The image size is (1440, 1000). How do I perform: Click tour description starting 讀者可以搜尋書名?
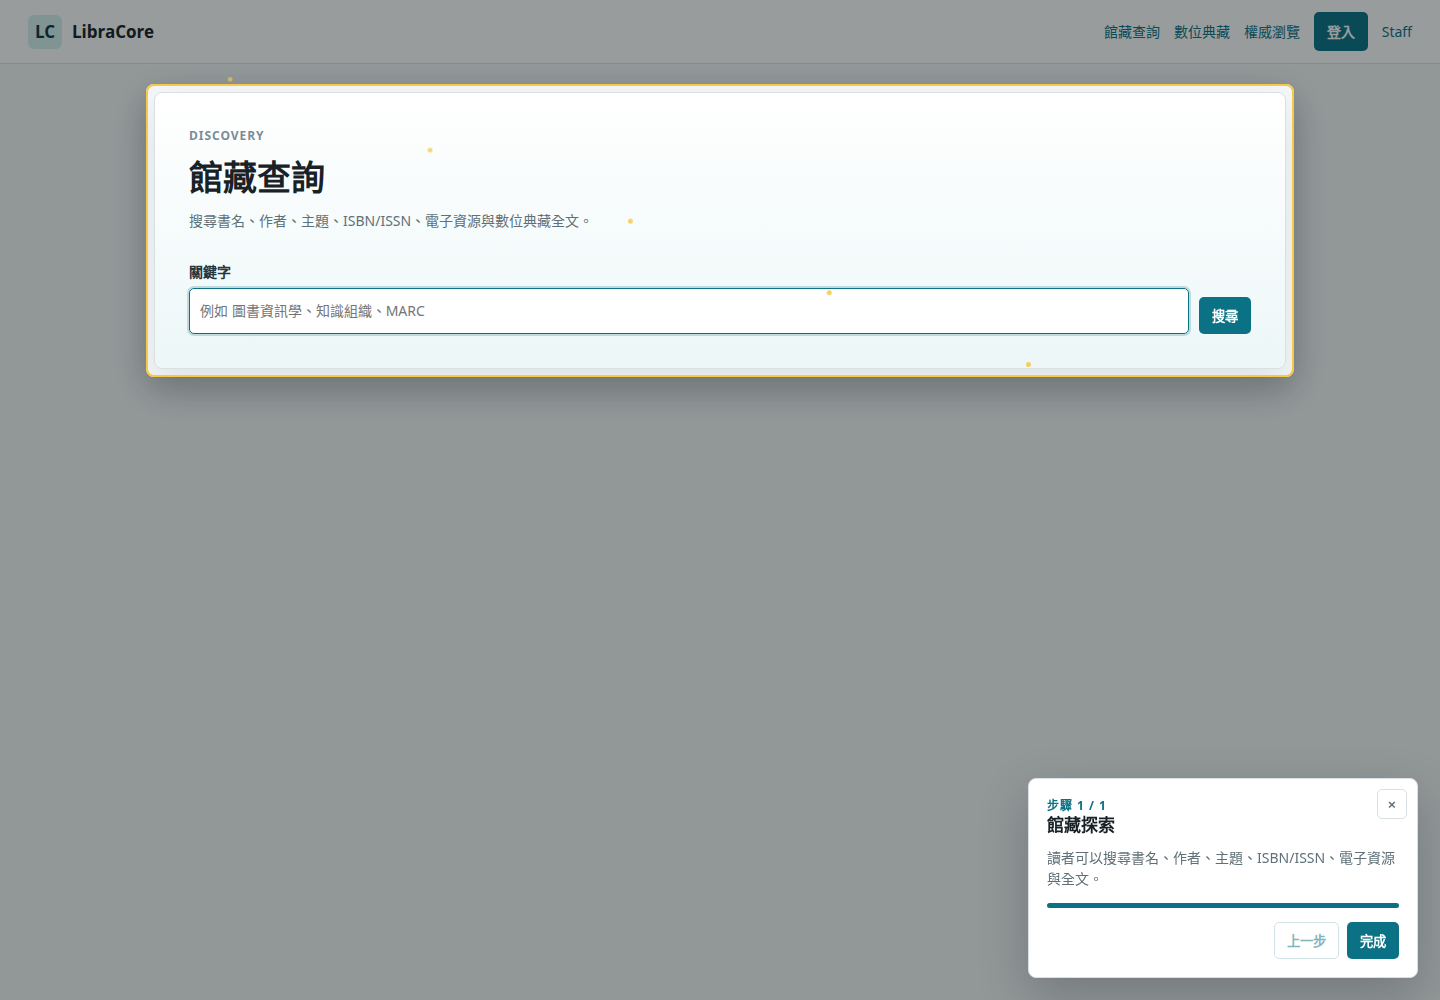point(1221,869)
